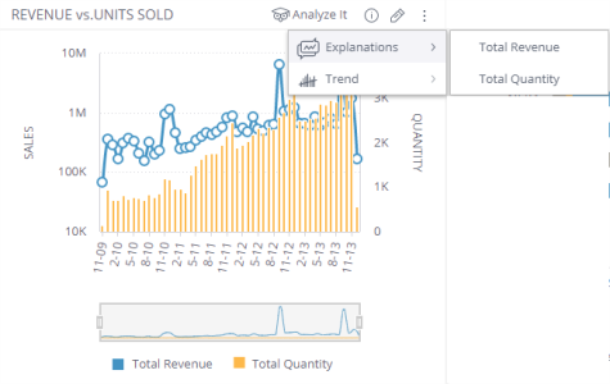Screen dimensions: 610x384
Task: Click the Trend bars icon
Action: pyautogui.click(x=307, y=80)
